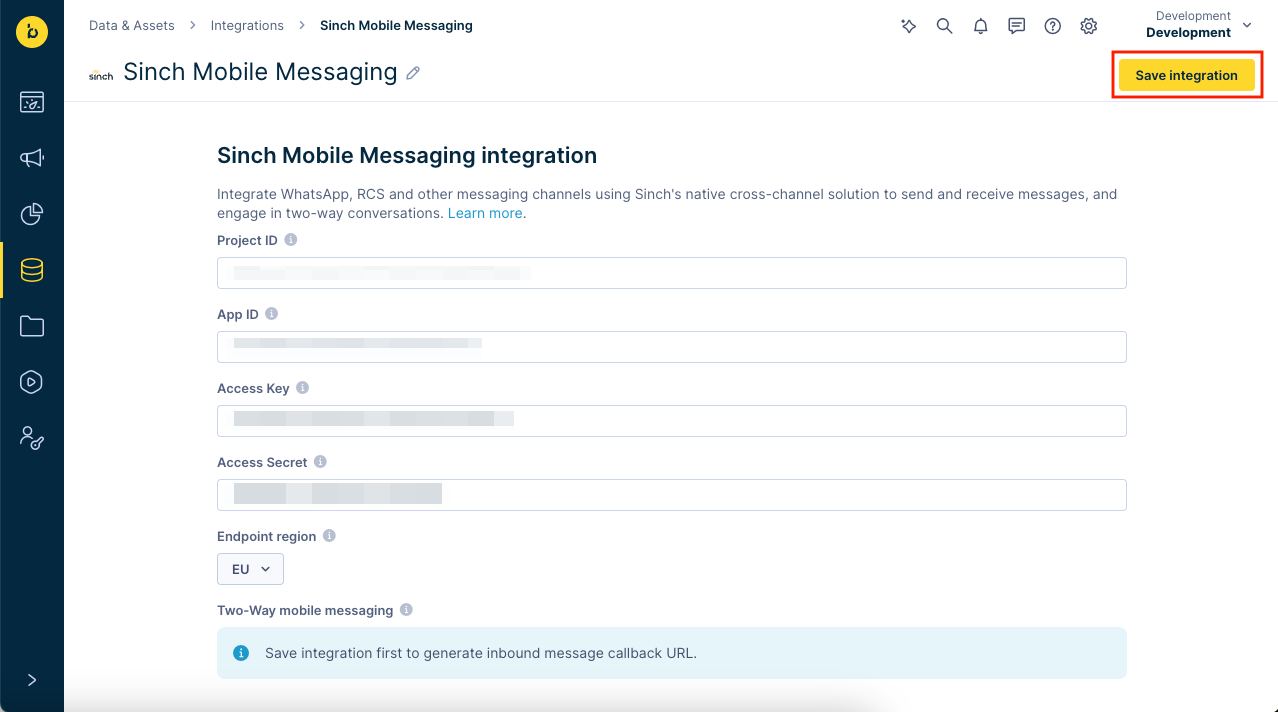1278x712 pixels.
Task: Click the Project ID label text
Action: pos(247,240)
